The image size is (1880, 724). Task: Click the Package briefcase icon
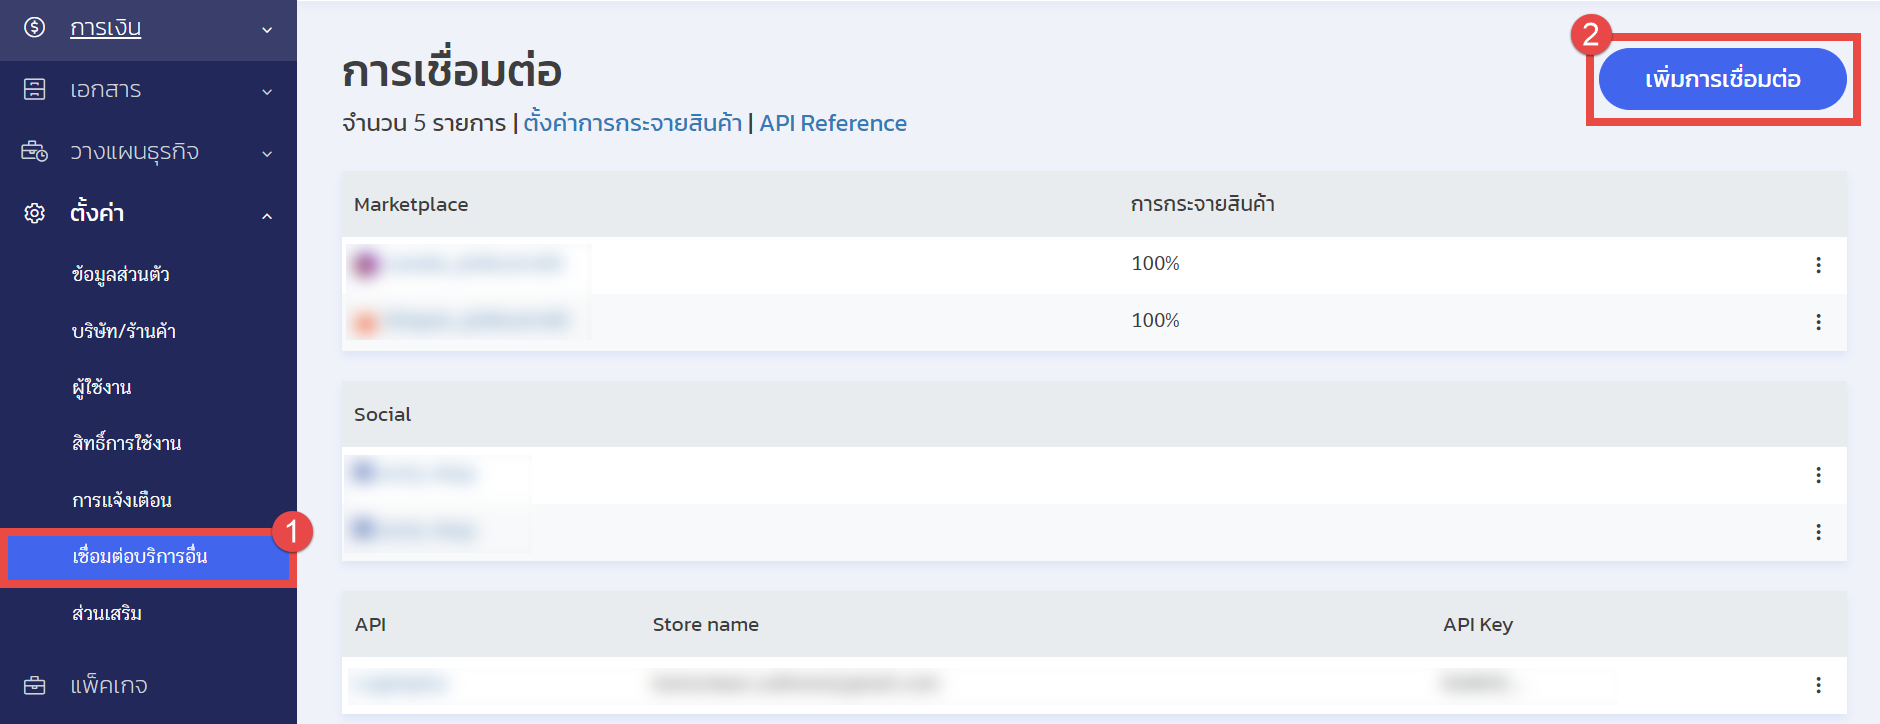click(x=35, y=686)
